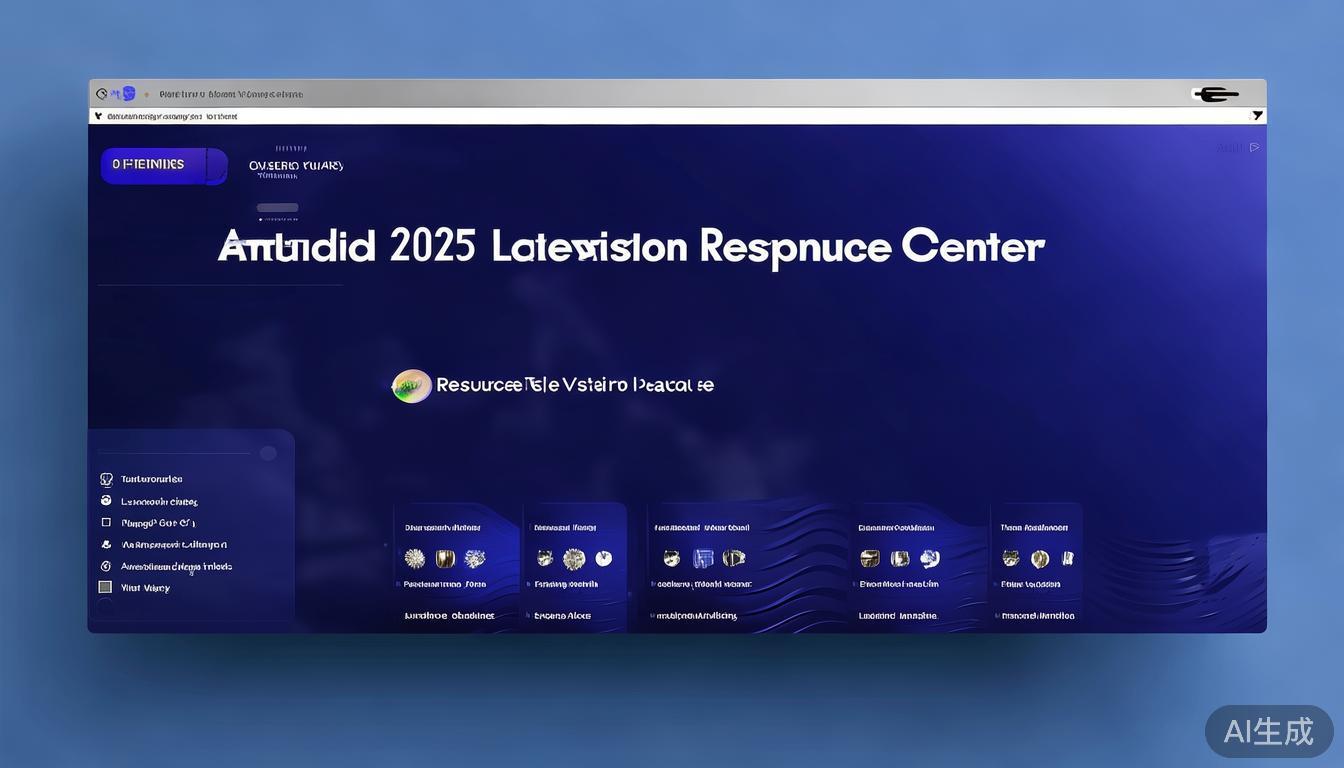
Task: Switch to the second header tab next to the pill
Action: click(295, 166)
